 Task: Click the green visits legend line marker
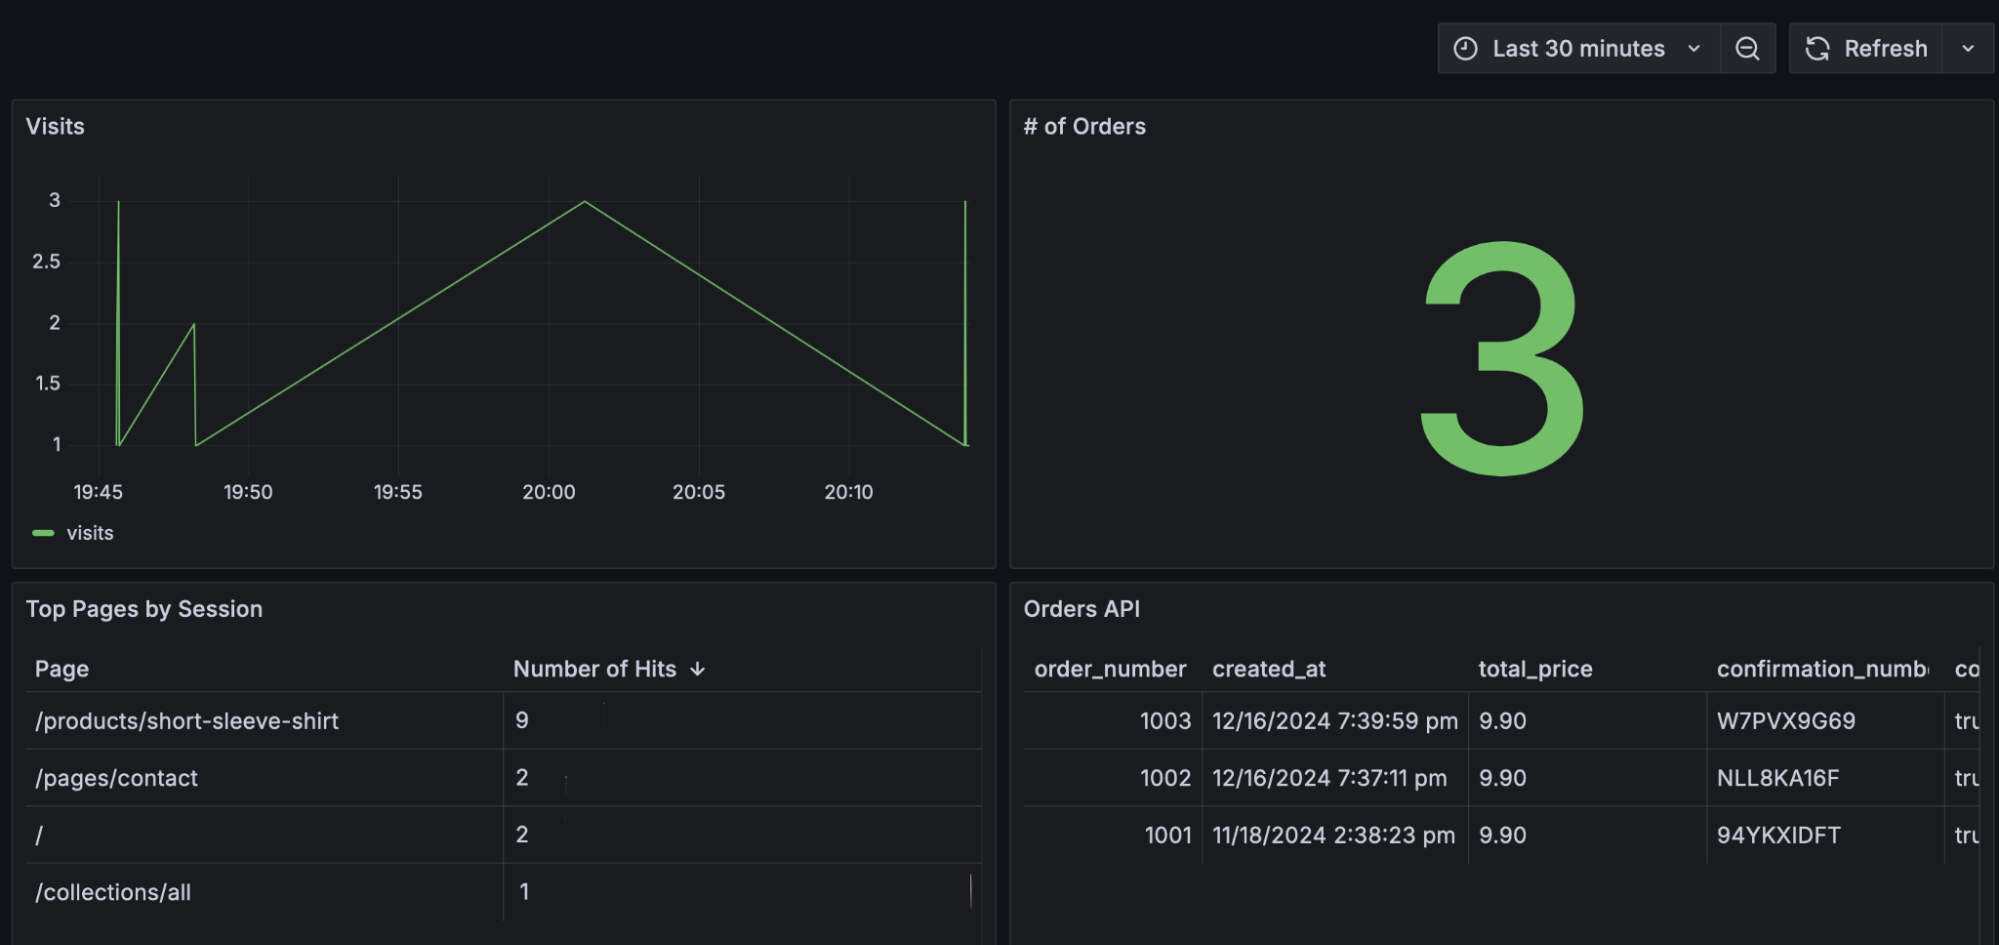(x=44, y=533)
